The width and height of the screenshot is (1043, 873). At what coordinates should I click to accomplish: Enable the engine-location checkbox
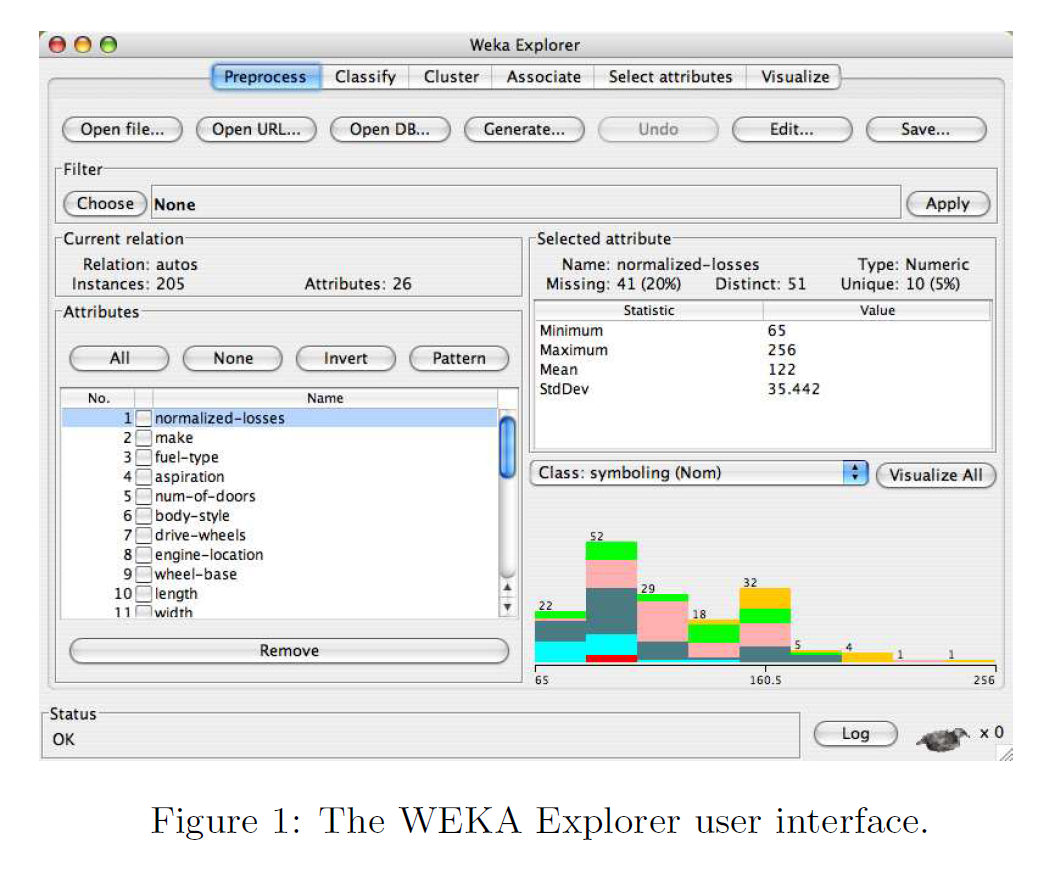pos(144,555)
